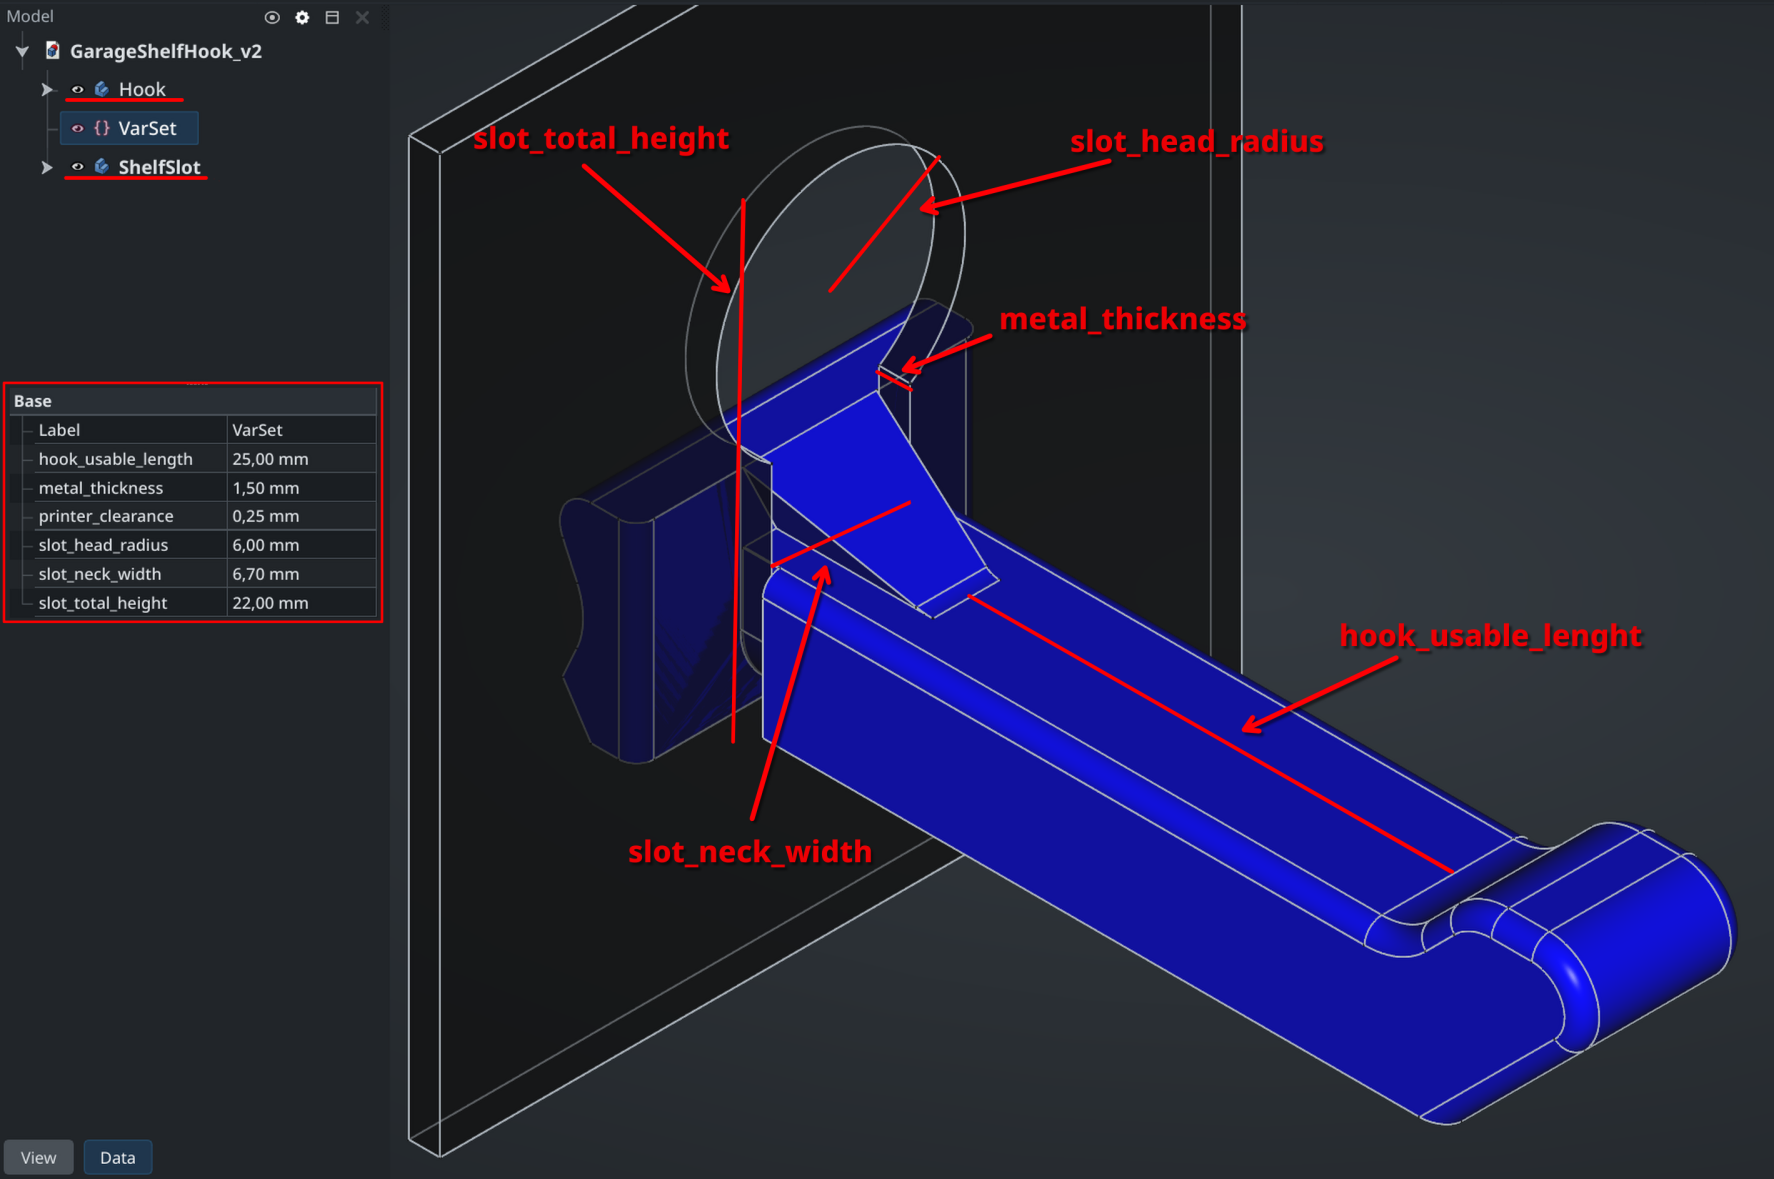Click the VarSet curly-braces icon
The height and width of the screenshot is (1179, 1774).
(101, 128)
